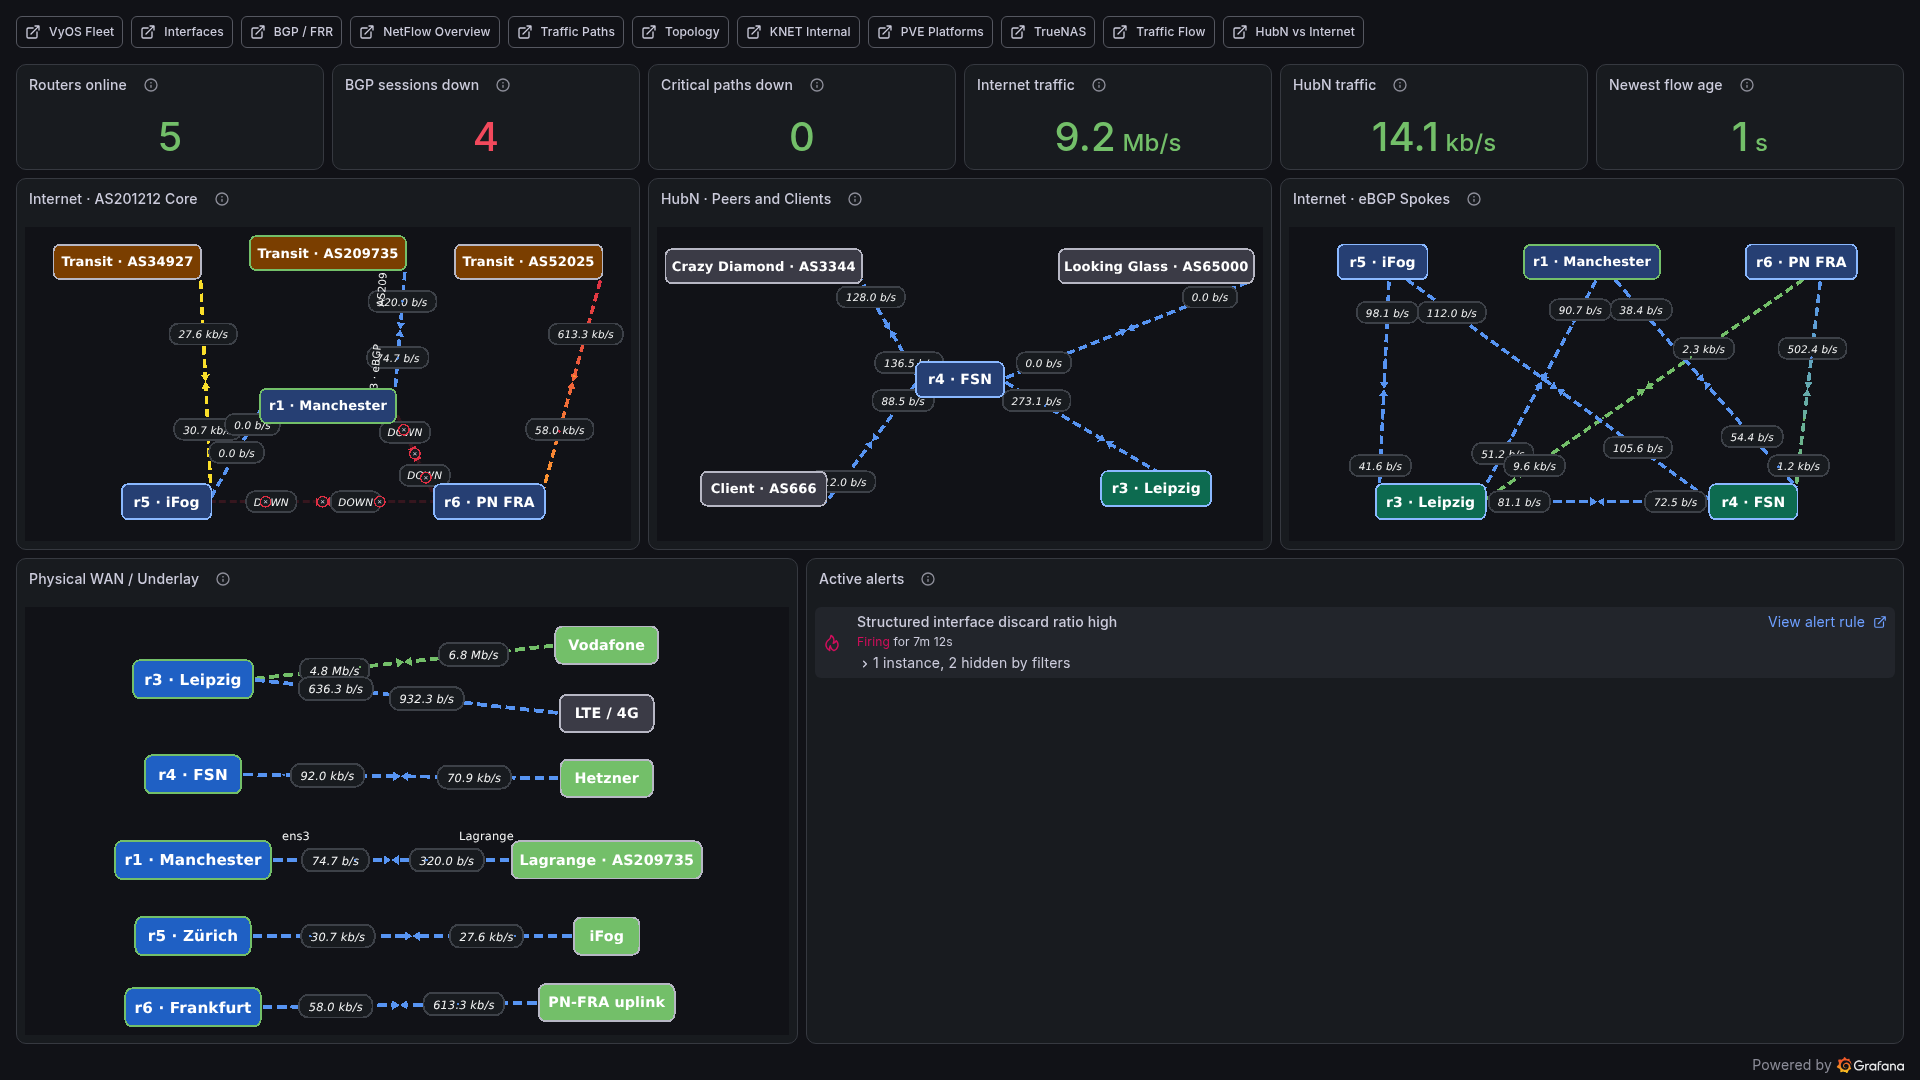1920x1080 pixels.
Task: Show info for Critical paths down panel
Action: point(817,85)
